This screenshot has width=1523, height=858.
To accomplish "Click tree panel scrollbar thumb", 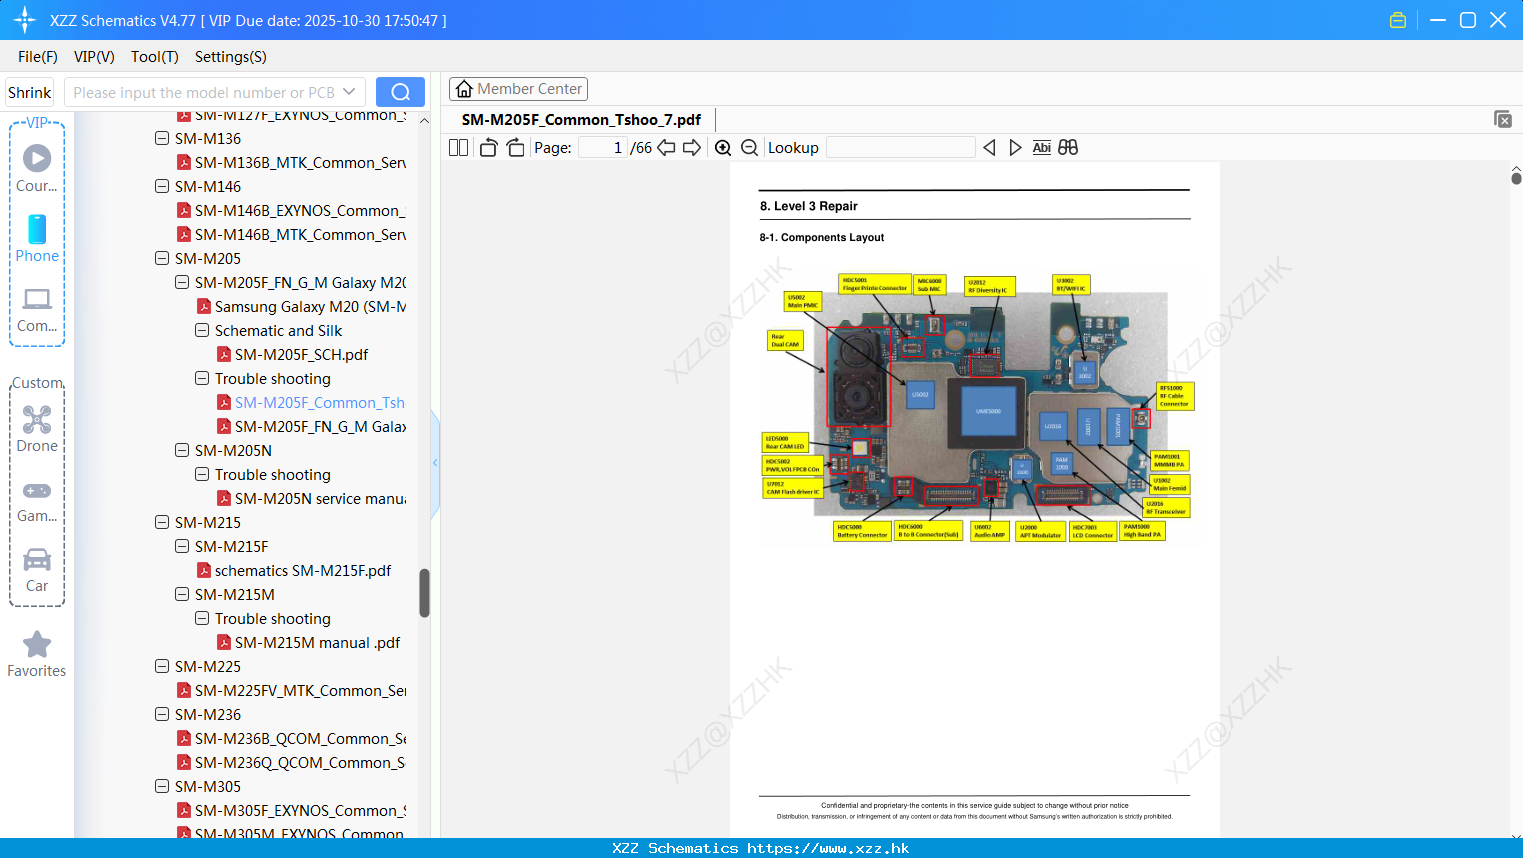I will pyautogui.click(x=424, y=593).
